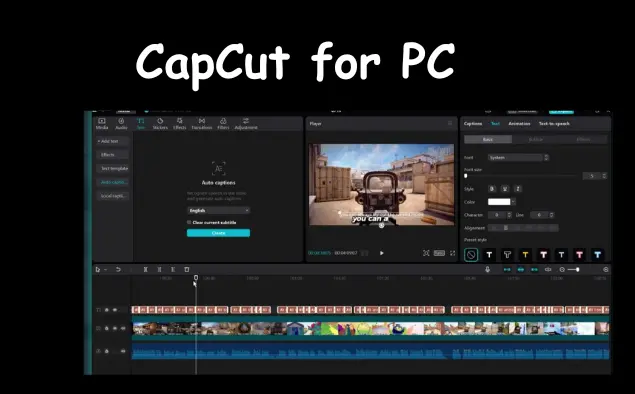Screen dimensions: 635x394
Task: Switch to the Text tab in inspector
Action: [x=495, y=124]
